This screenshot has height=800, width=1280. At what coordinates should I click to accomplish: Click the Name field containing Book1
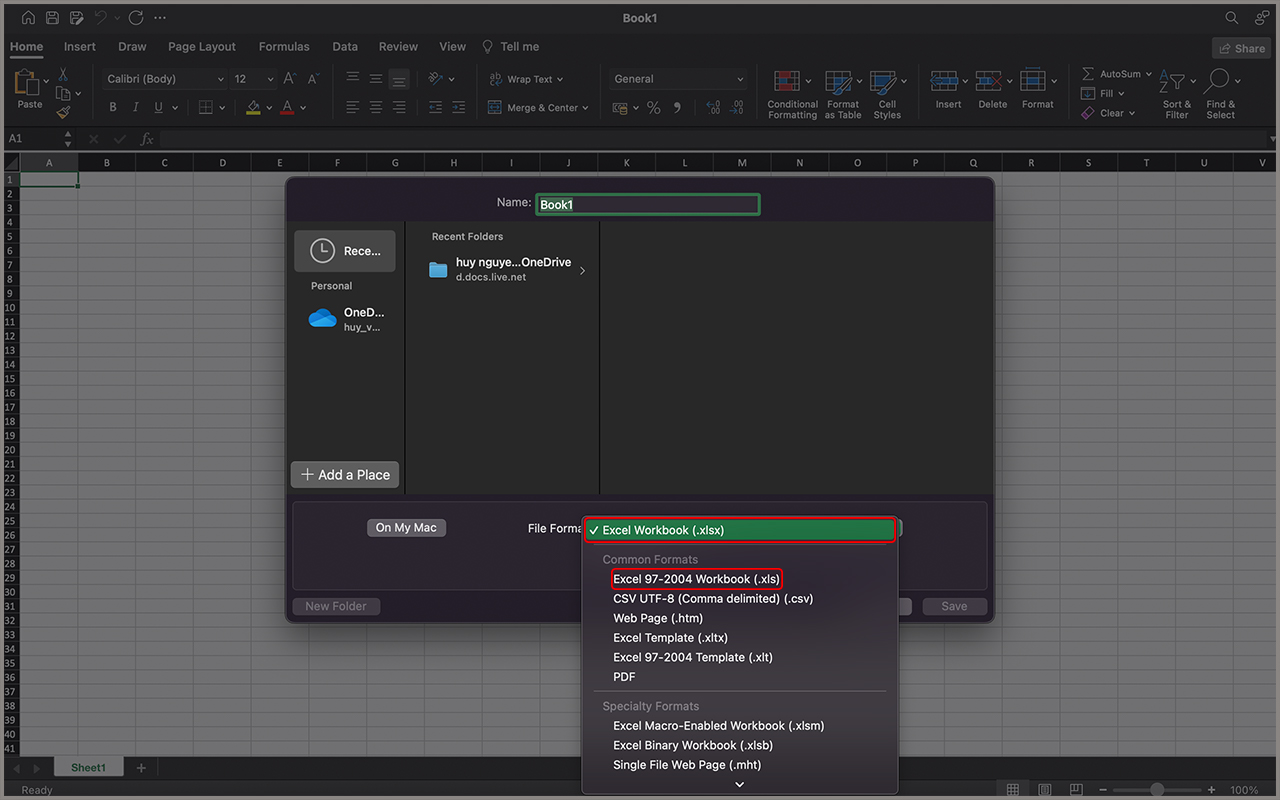click(x=648, y=204)
